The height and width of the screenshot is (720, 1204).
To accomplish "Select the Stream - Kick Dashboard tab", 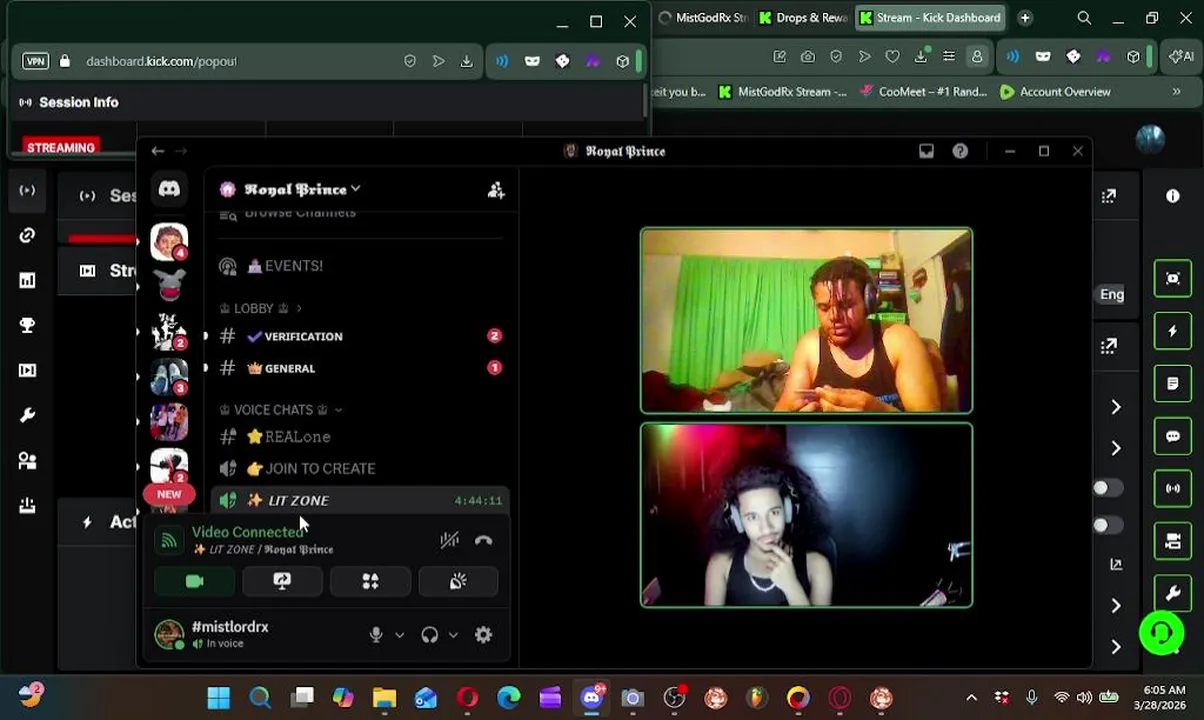I will tap(930, 18).
